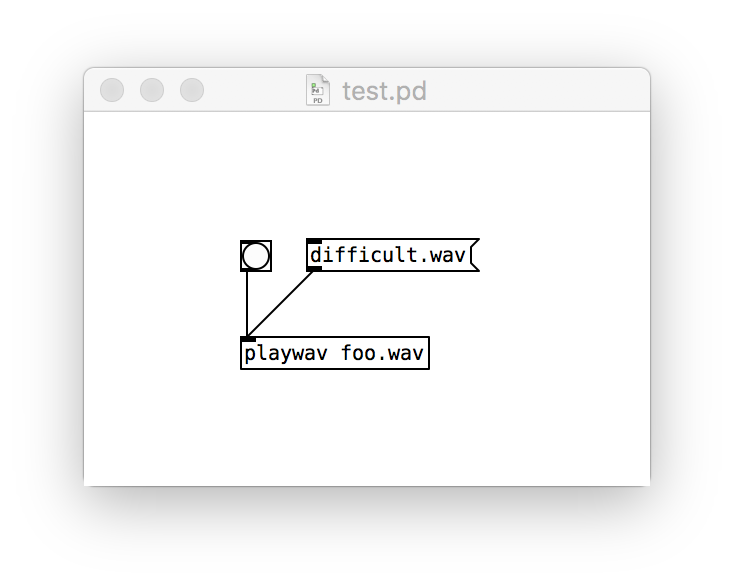
Task: Click the flag-shaped right edge of message box
Action: [474, 255]
